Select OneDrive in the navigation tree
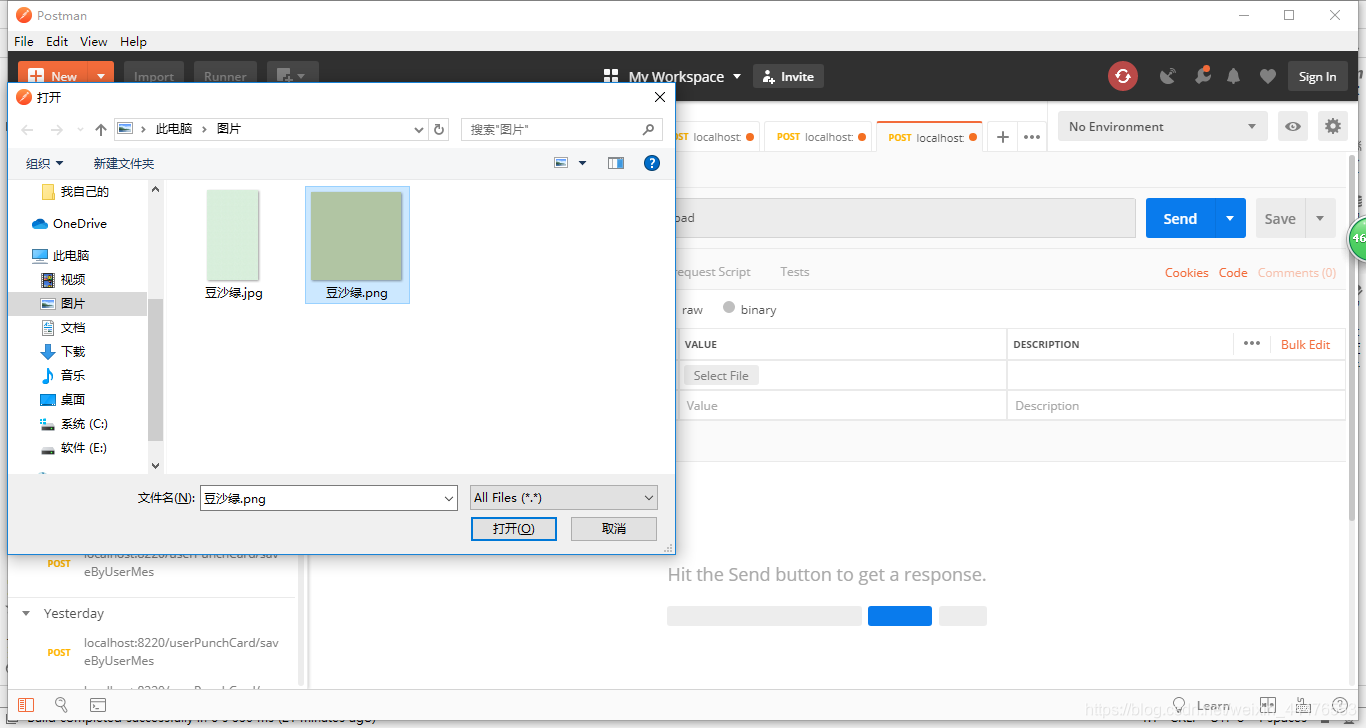Image resolution: width=1366 pixels, height=728 pixels. (x=69, y=223)
